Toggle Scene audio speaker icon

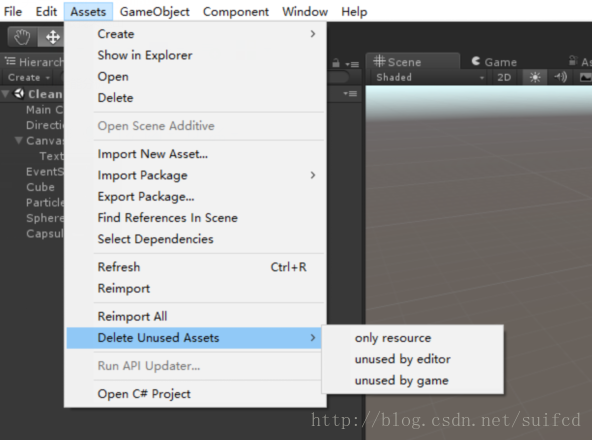pos(560,77)
